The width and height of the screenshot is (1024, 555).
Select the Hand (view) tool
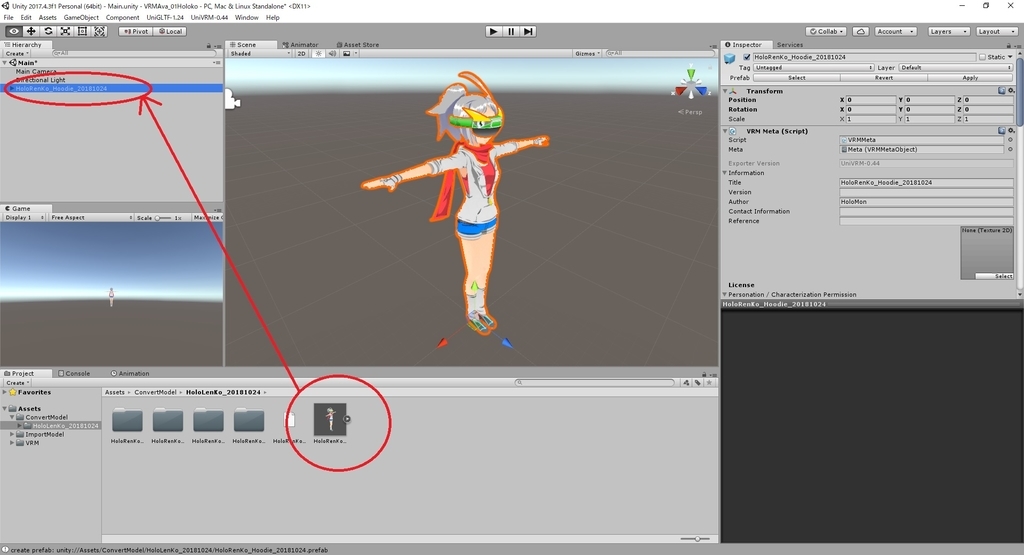click(14, 31)
